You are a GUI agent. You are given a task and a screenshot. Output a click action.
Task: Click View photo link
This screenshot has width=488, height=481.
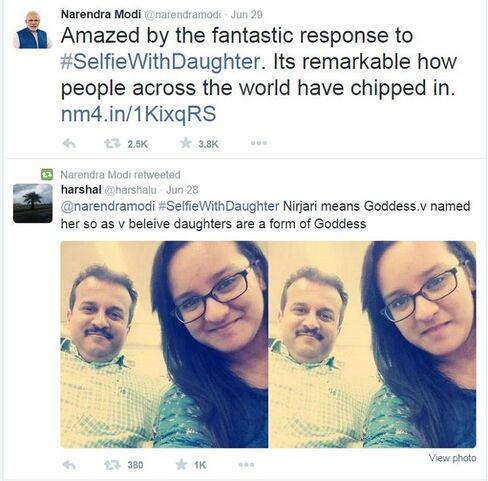(452, 458)
